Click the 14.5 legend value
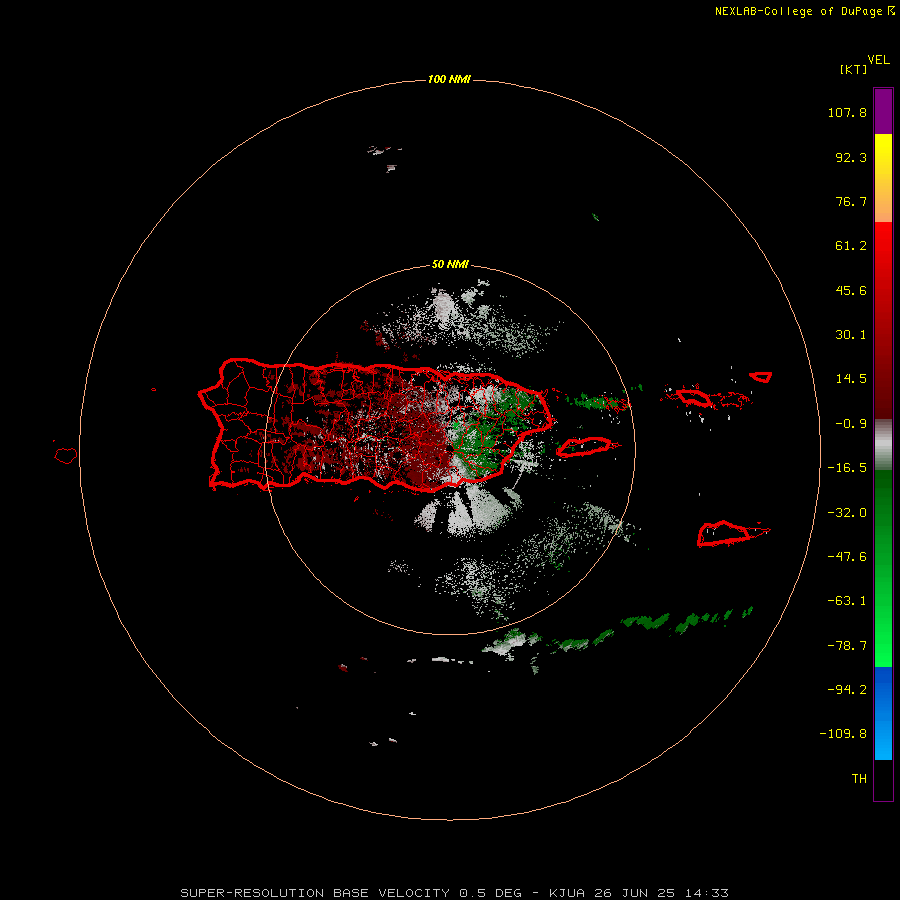This screenshot has height=900, width=900. point(851,379)
